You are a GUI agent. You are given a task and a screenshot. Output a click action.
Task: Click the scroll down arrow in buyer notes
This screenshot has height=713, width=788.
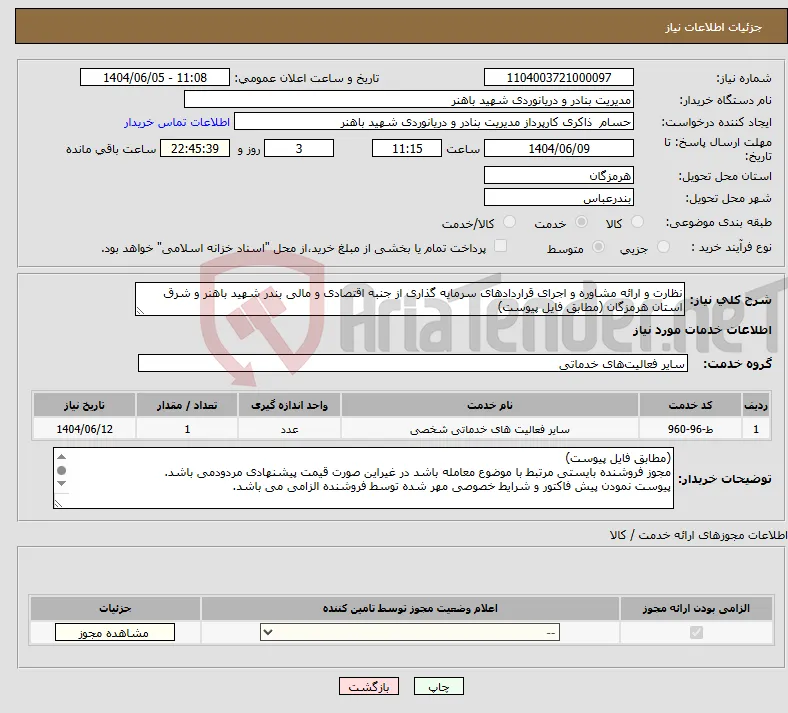tap(62, 483)
